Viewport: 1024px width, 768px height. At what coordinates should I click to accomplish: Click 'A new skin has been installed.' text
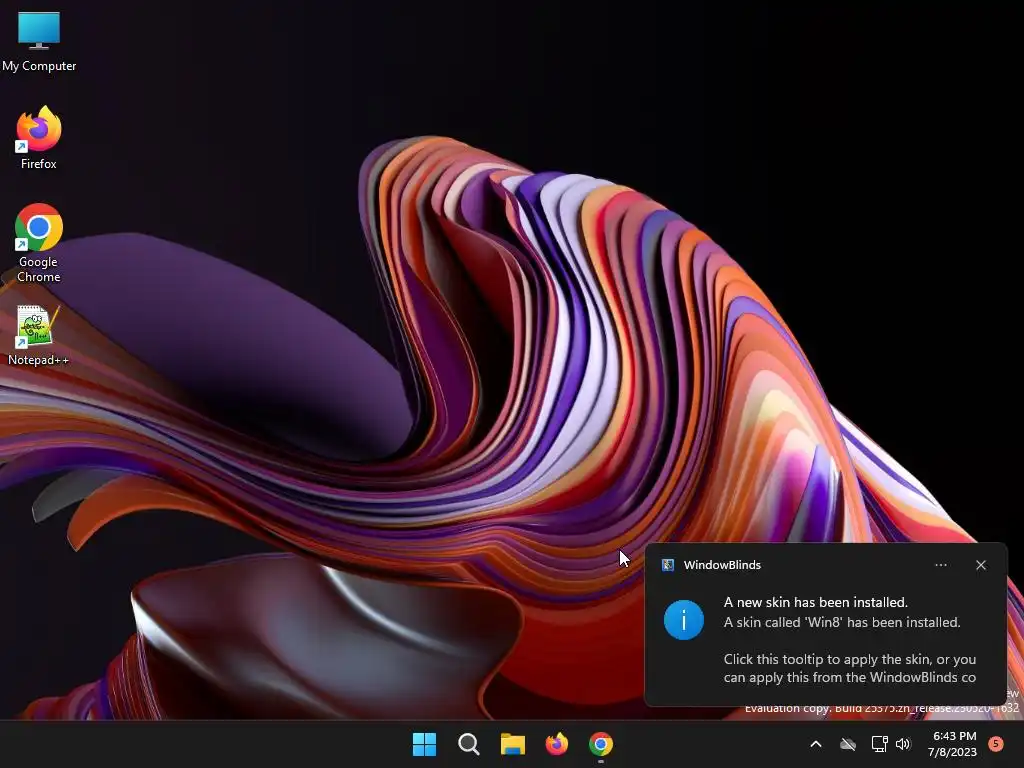pos(816,602)
